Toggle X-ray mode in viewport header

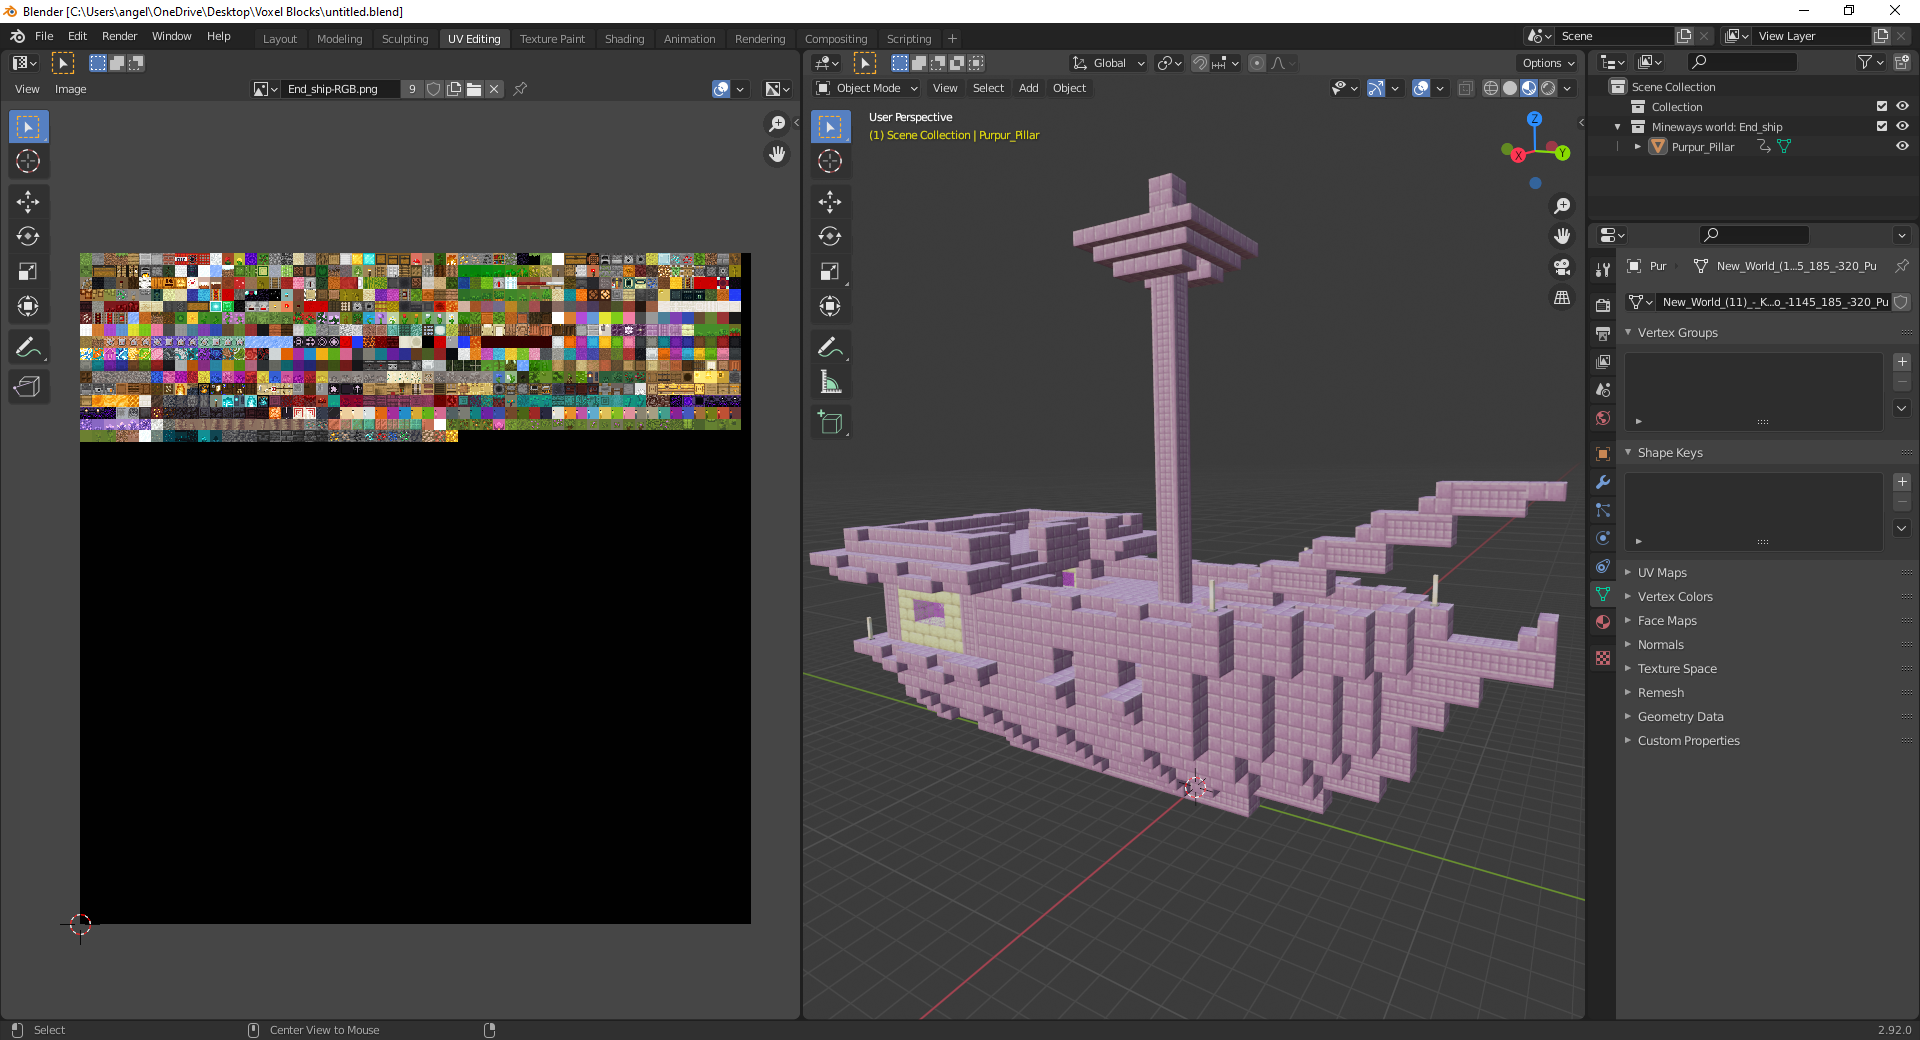pyautogui.click(x=1466, y=88)
